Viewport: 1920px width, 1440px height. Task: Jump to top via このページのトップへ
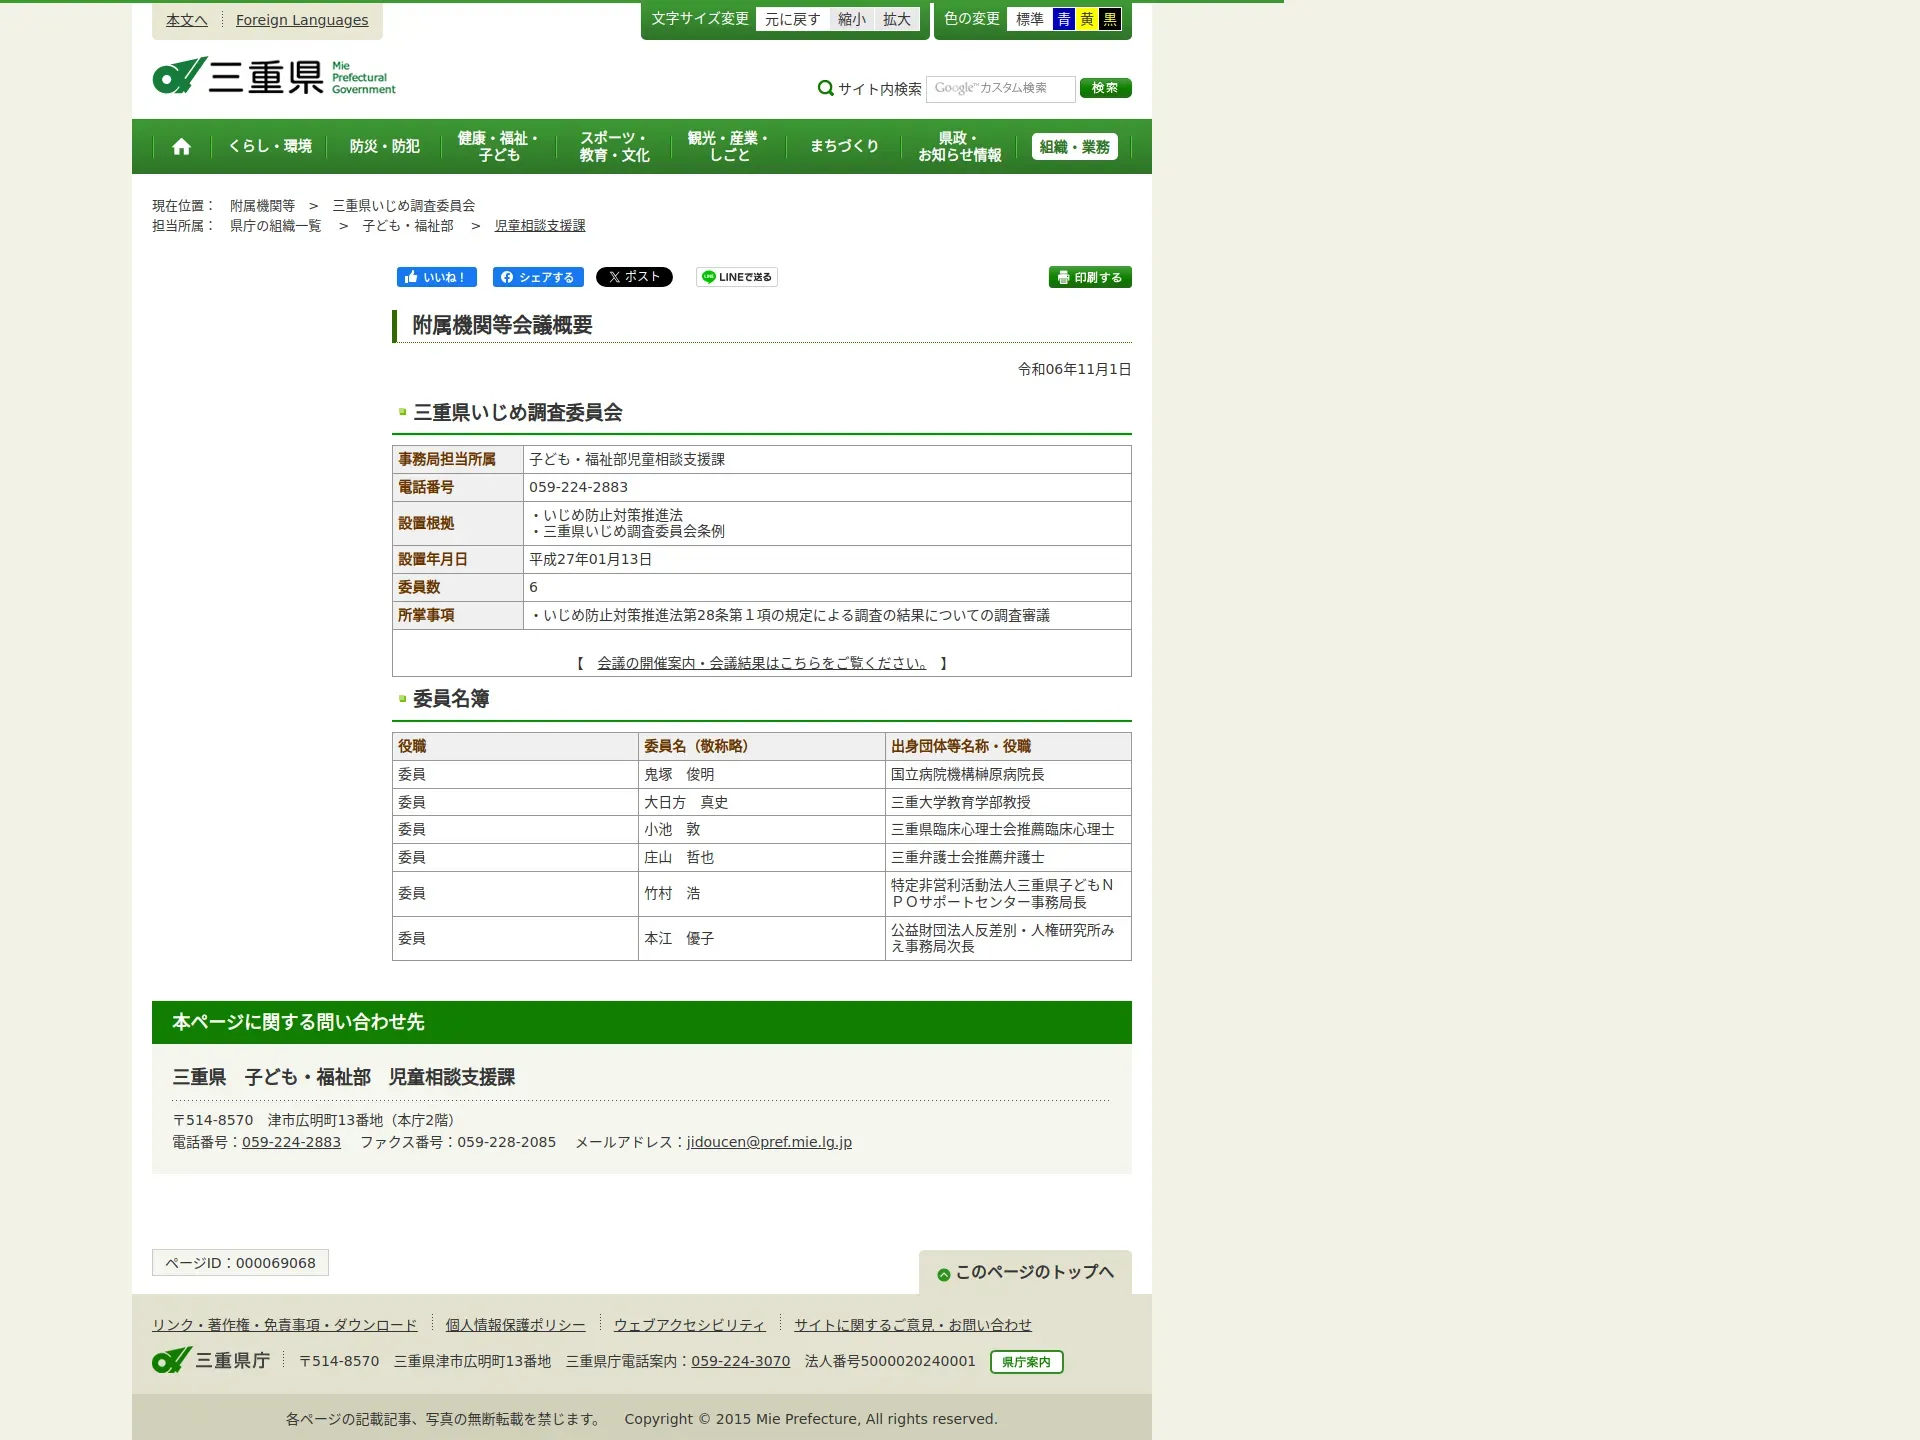point(1026,1272)
